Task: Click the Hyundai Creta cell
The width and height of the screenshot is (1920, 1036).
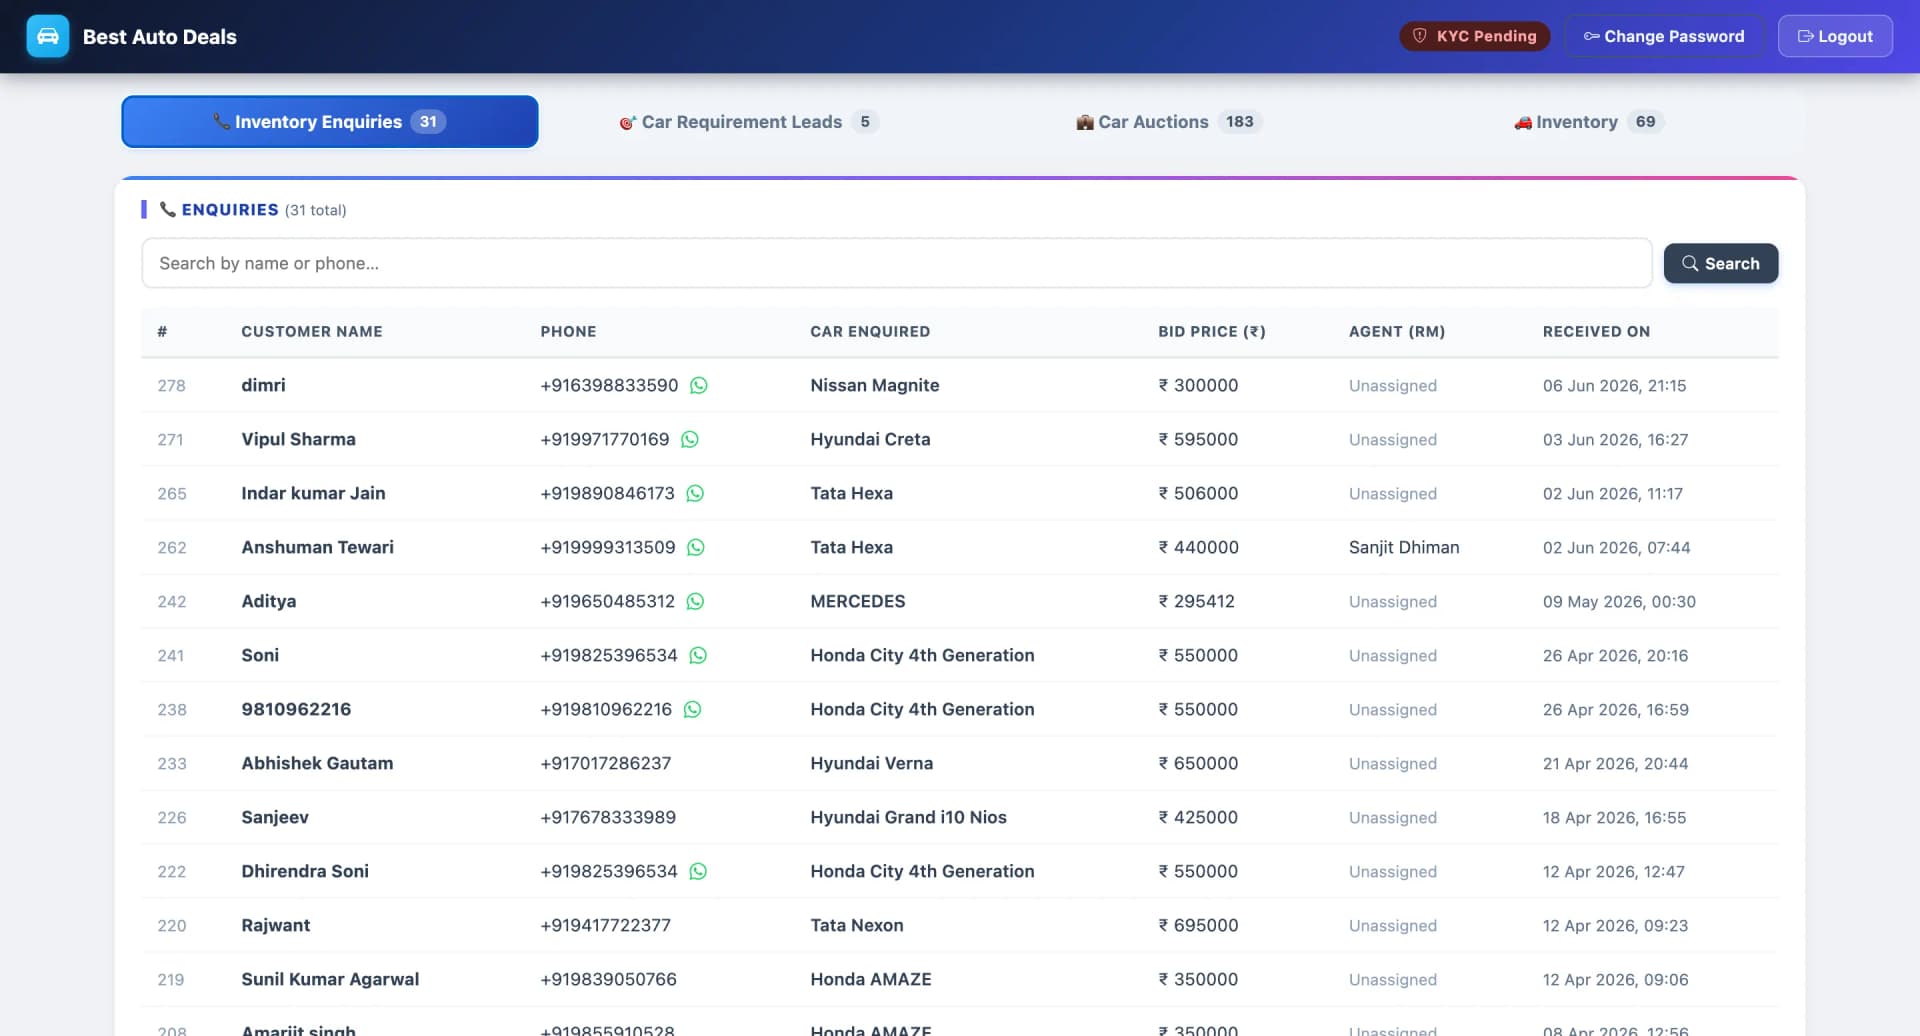Action: point(870,439)
